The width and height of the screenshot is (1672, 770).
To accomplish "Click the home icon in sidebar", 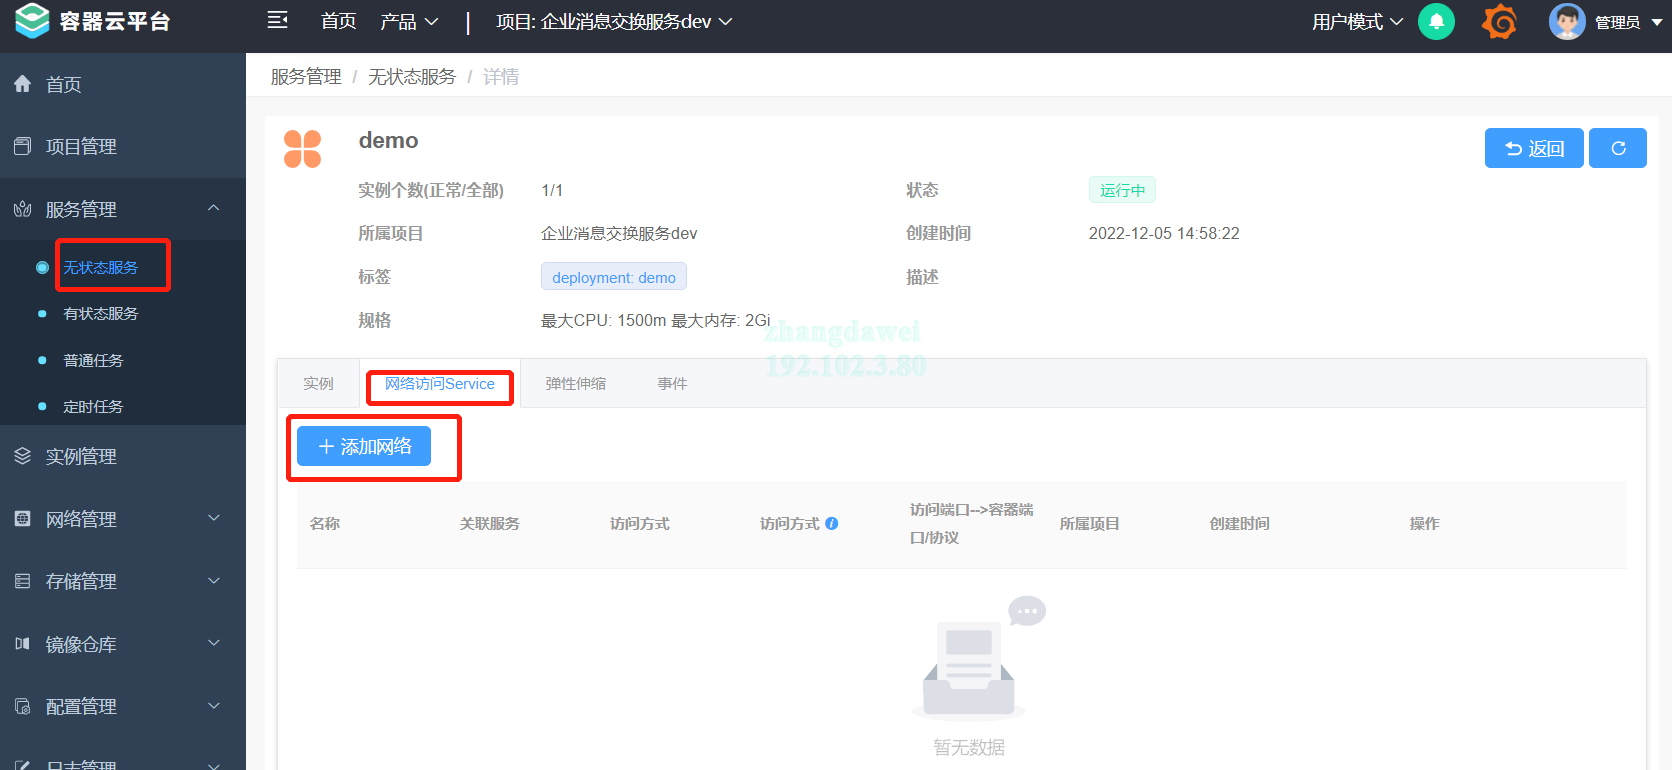I will pyautogui.click(x=22, y=84).
